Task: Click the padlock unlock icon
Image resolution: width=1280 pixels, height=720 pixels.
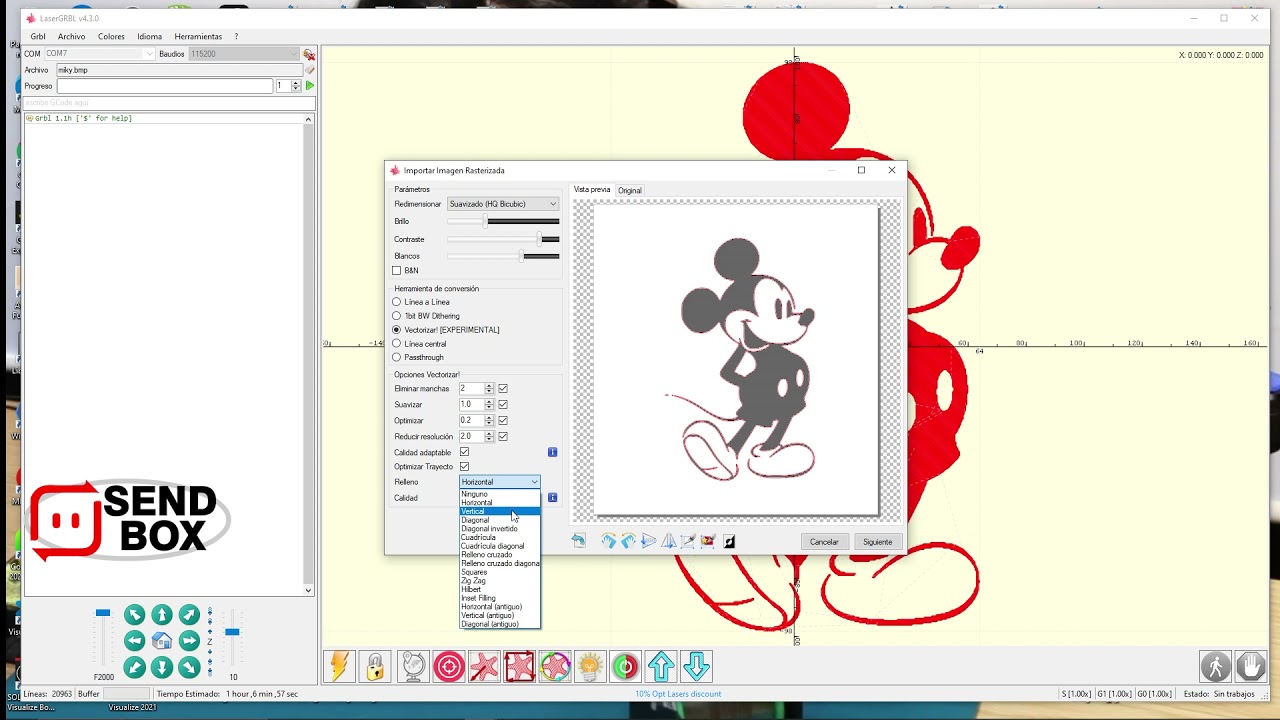Action: [x=375, y=666]
